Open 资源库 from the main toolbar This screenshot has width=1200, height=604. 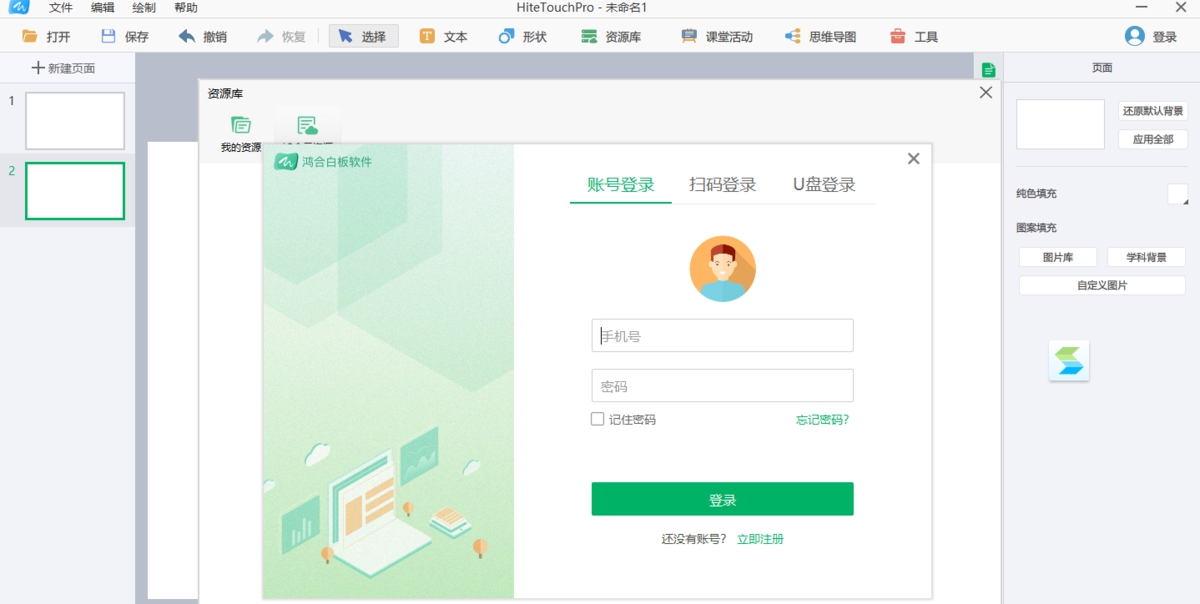coord(611,37)
